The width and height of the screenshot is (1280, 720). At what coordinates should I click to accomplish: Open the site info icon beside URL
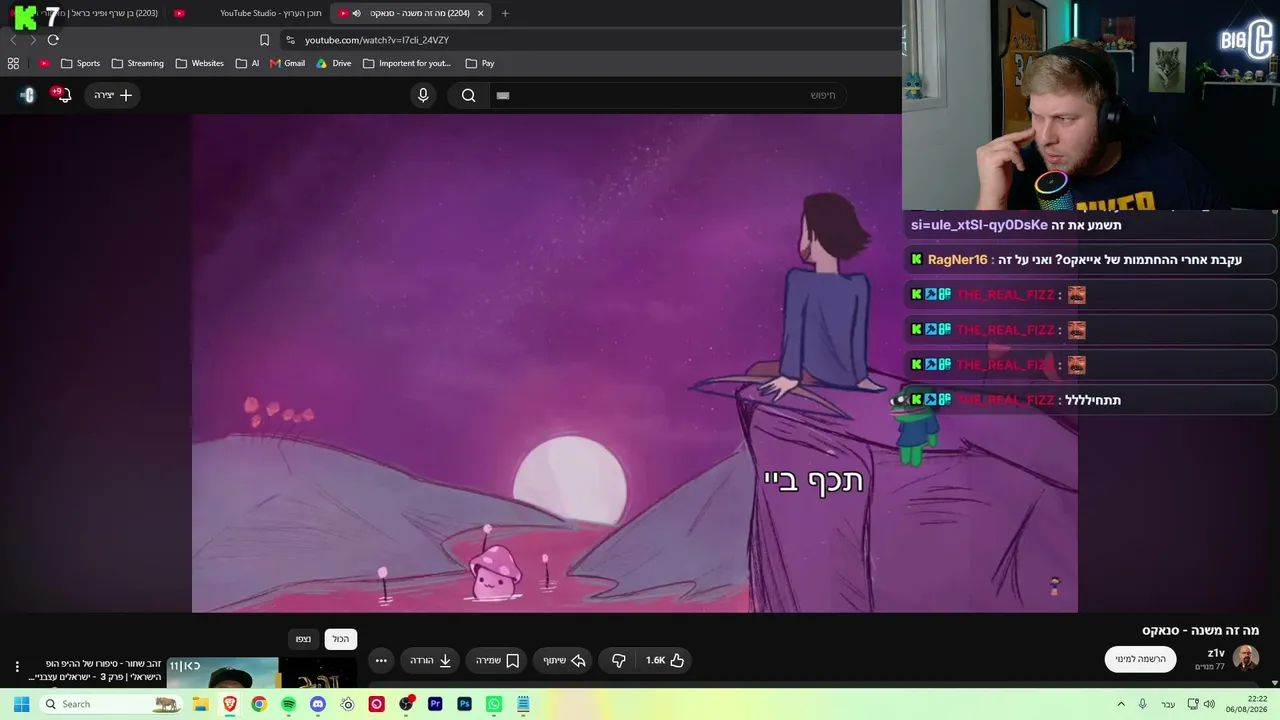coord(290,40)
